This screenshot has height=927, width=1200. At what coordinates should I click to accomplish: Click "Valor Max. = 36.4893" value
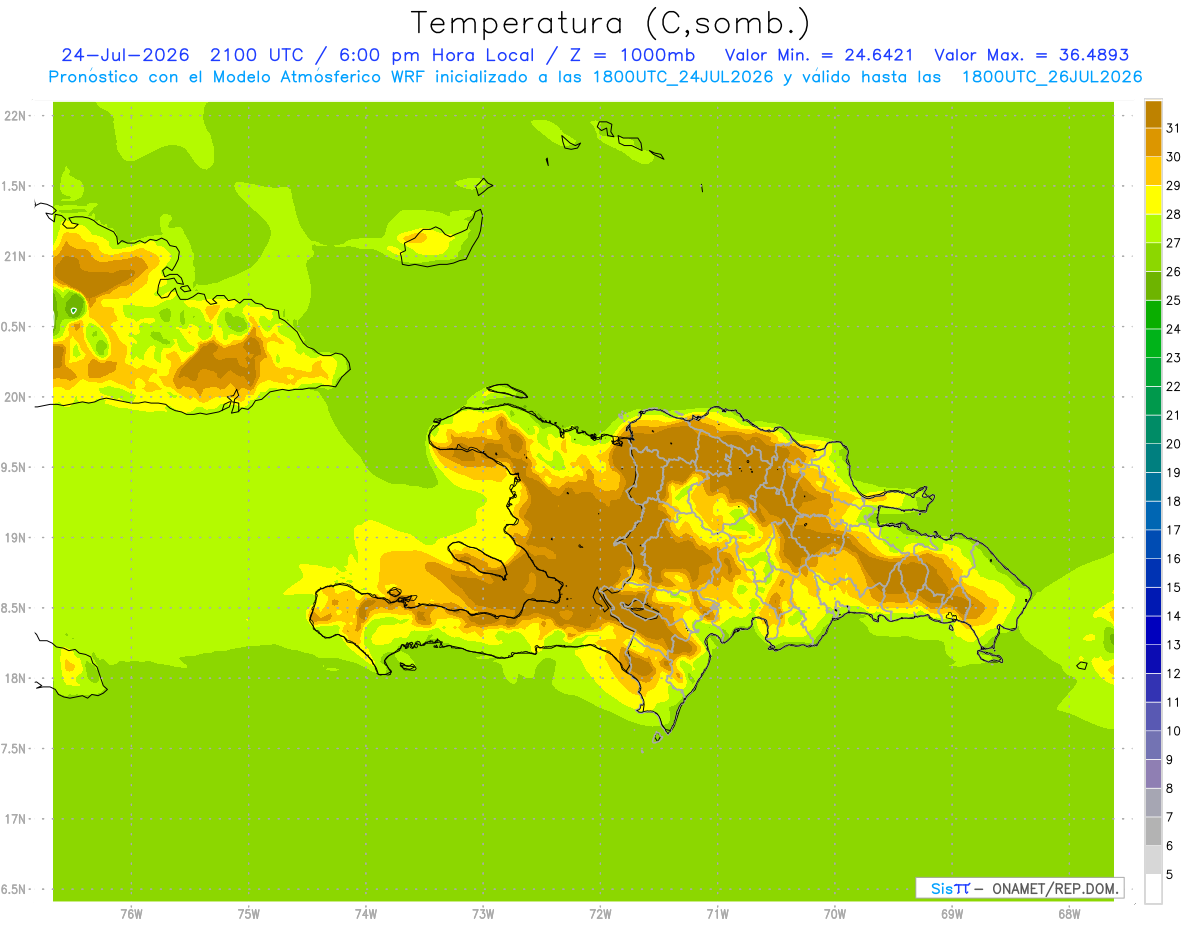click(1032, 55)
